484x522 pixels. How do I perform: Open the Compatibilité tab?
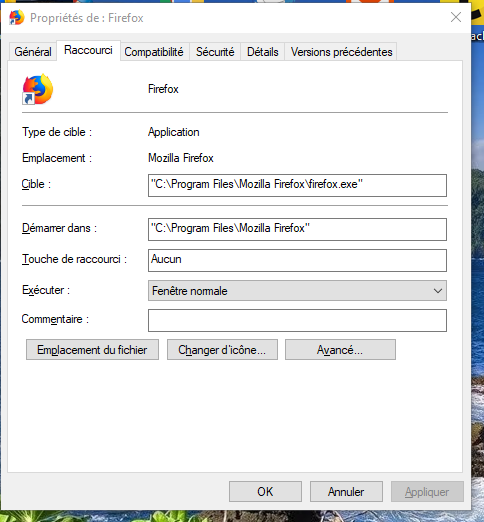tap(154, 52)
